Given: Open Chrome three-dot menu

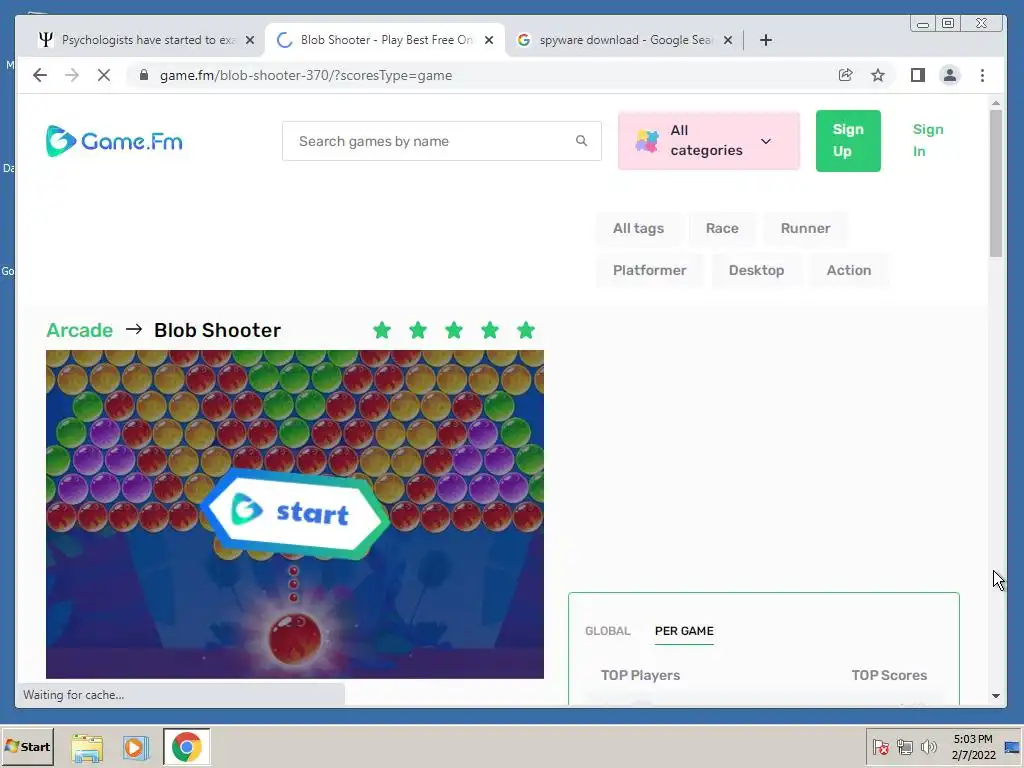Looking at the screenshot, I should click(x=982, y=75).
